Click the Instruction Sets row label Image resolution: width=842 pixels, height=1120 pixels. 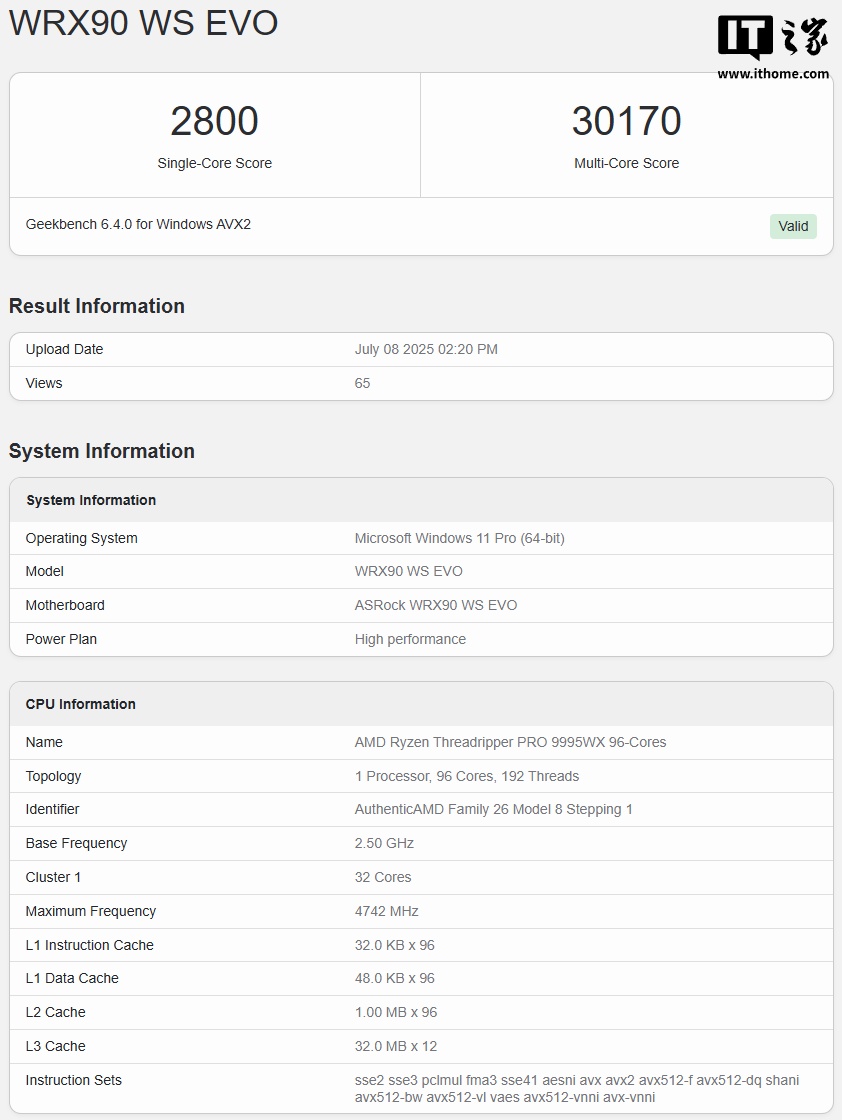pyautogui.click(x=74, y=1080)
